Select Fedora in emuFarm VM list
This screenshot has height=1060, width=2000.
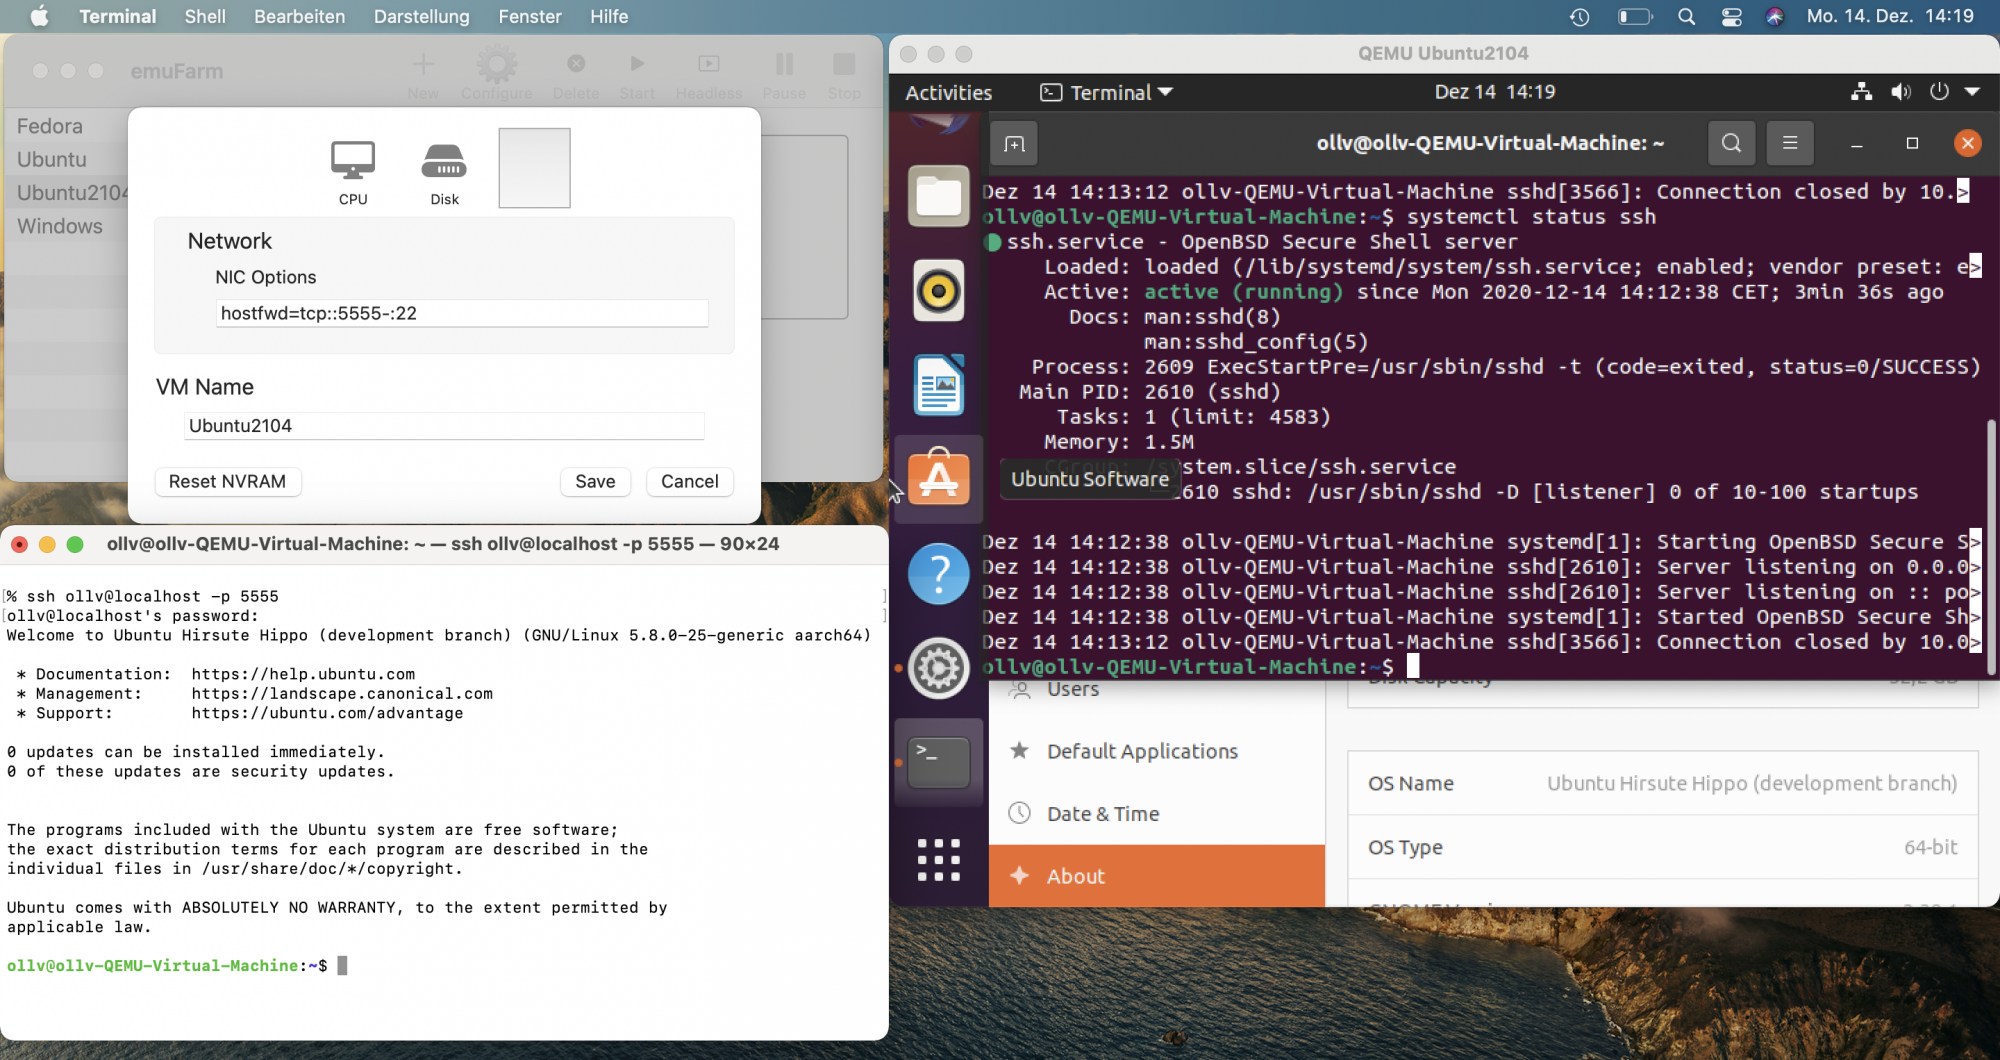pyautogui.click(x=50, y=126)
